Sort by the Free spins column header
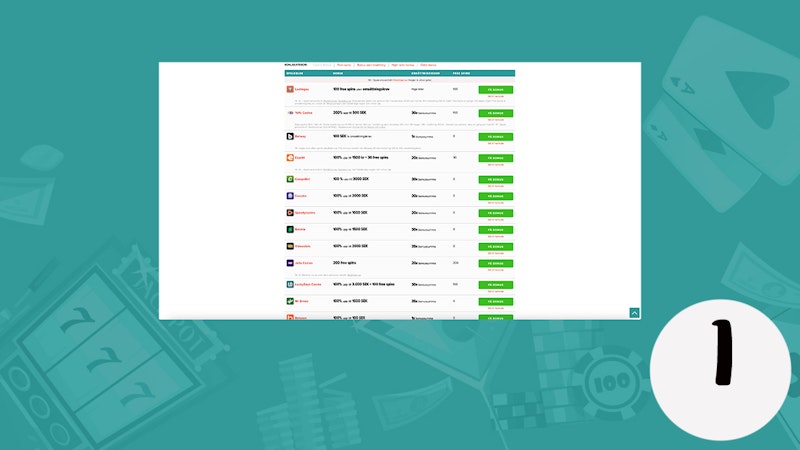 (461, 72)
